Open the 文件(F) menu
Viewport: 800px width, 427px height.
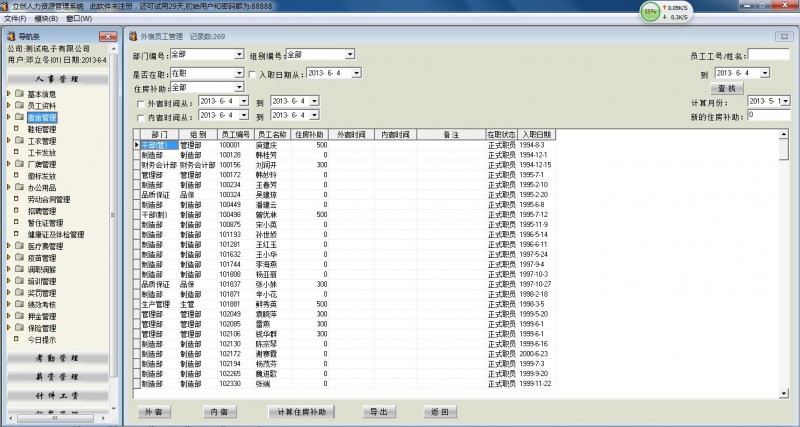15,18
